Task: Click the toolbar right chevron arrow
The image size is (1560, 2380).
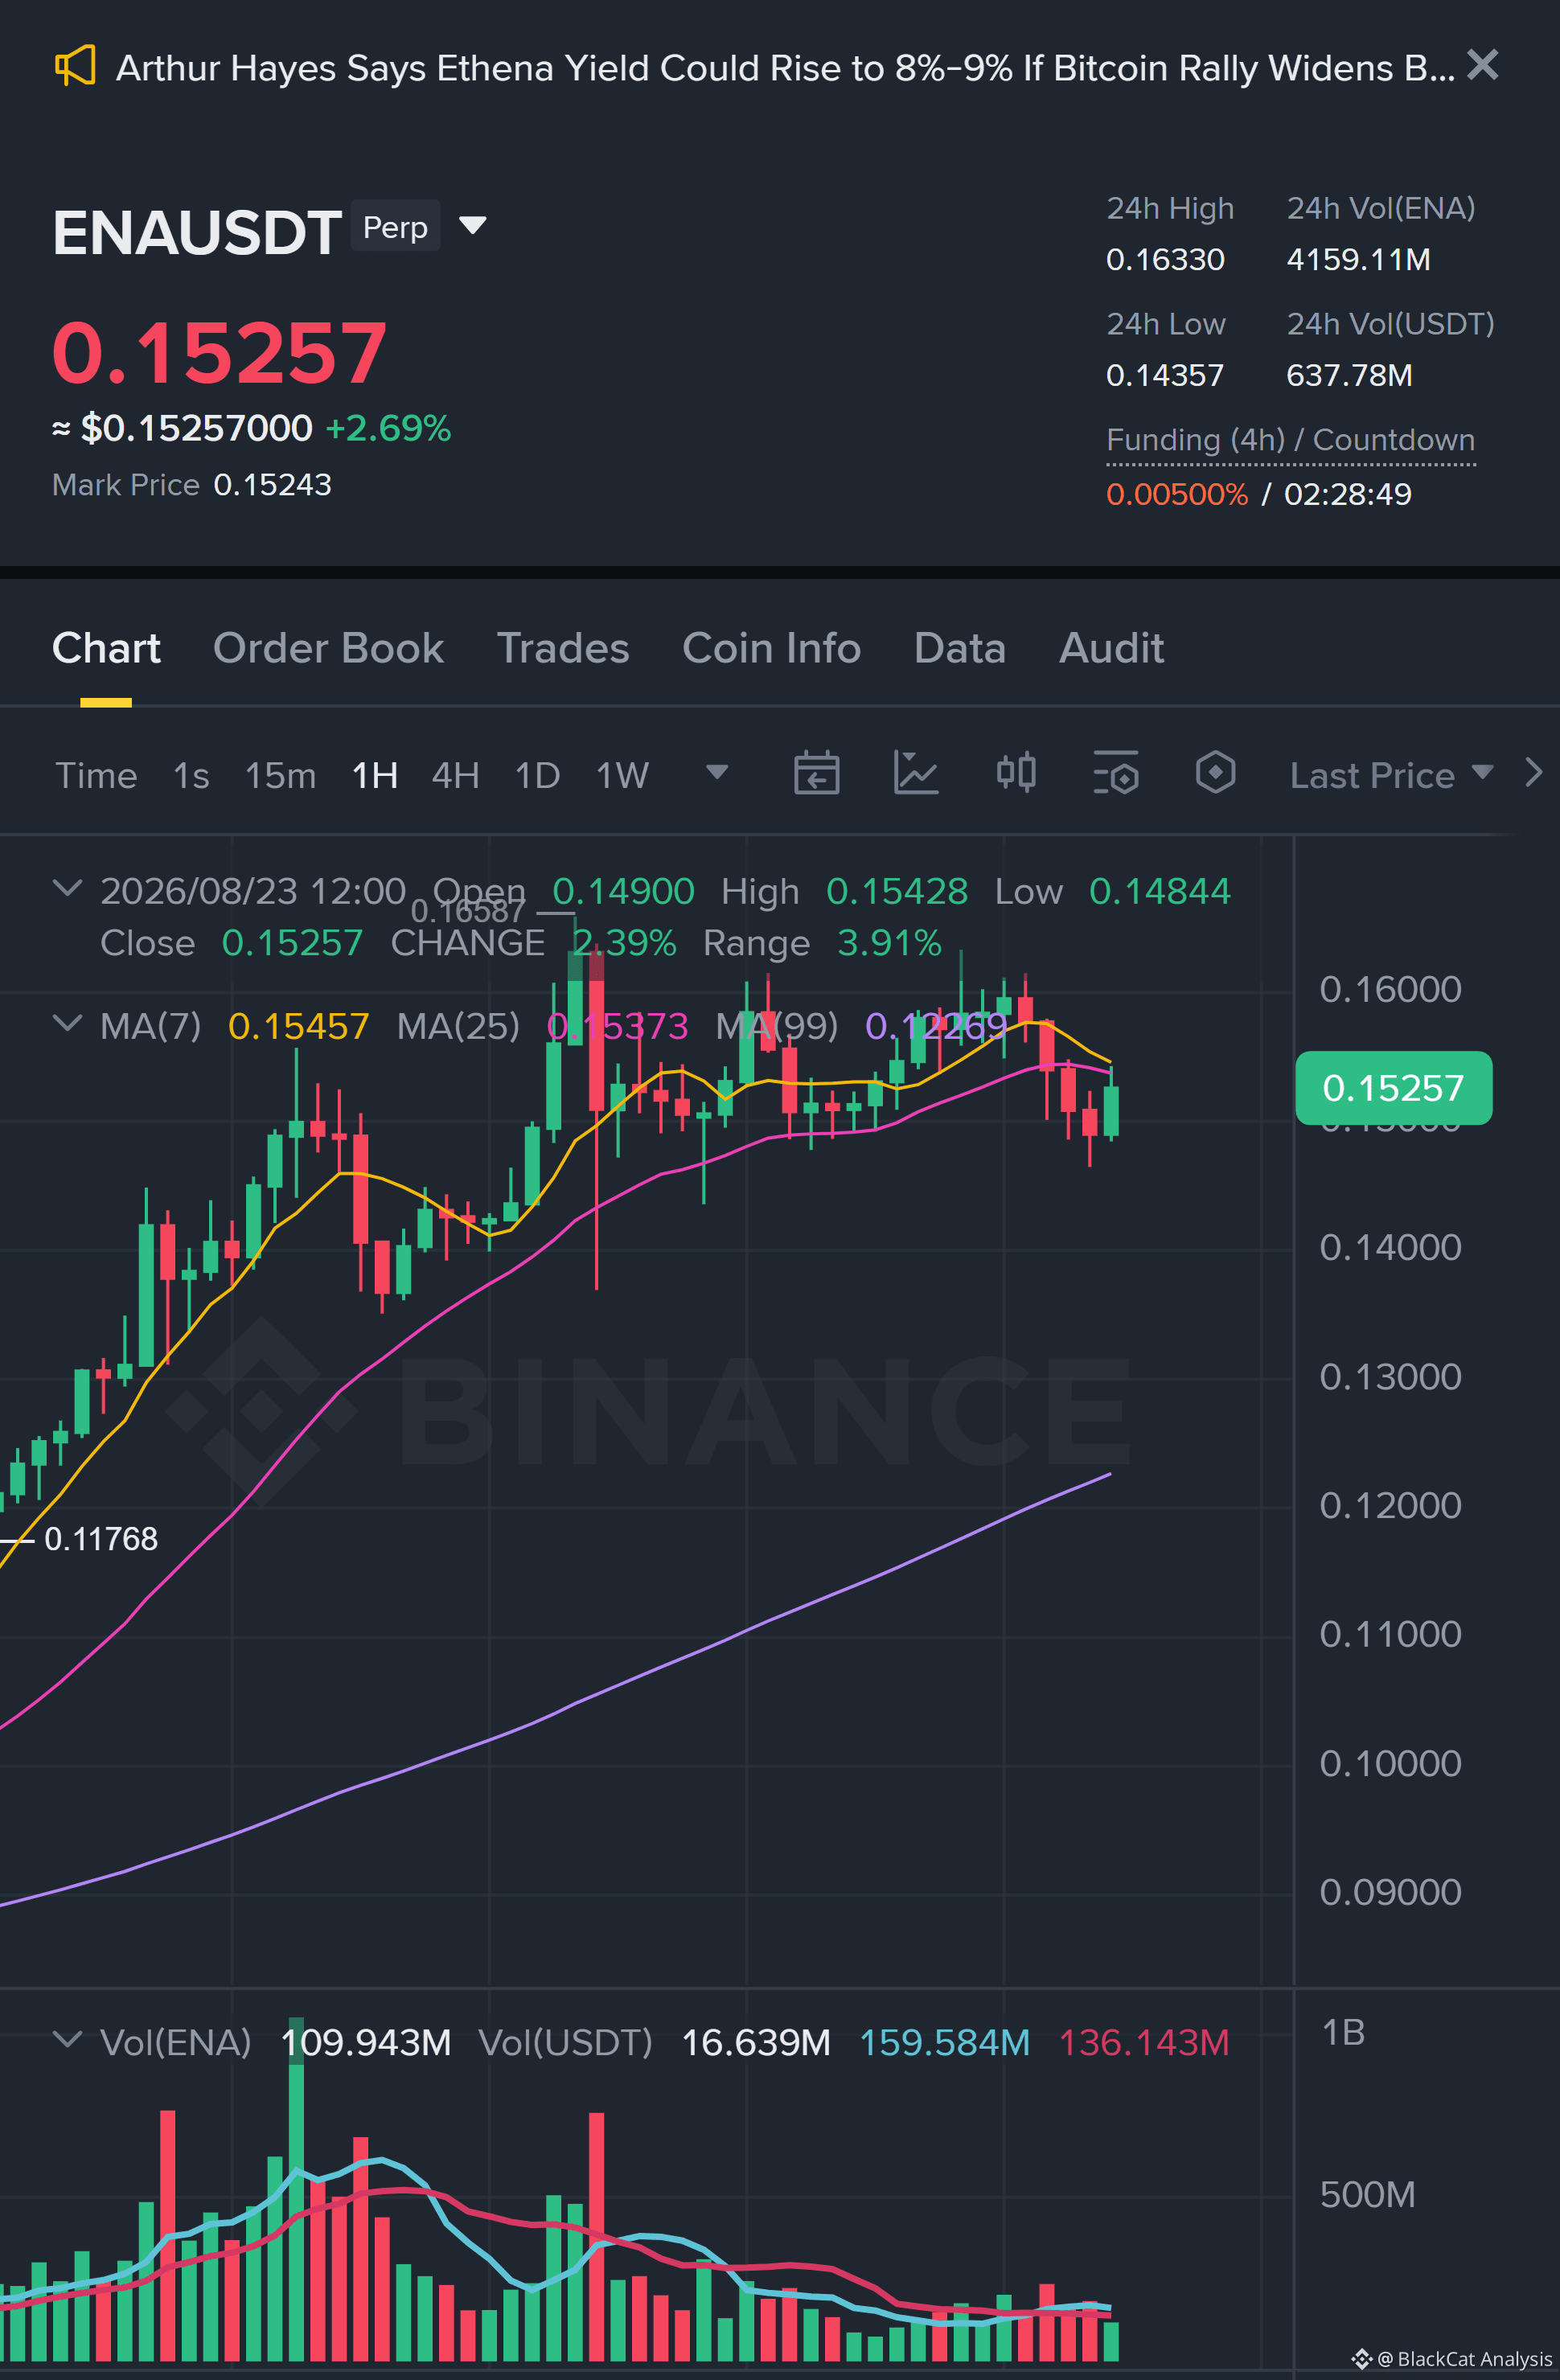Action: (x=1533, y=772)
